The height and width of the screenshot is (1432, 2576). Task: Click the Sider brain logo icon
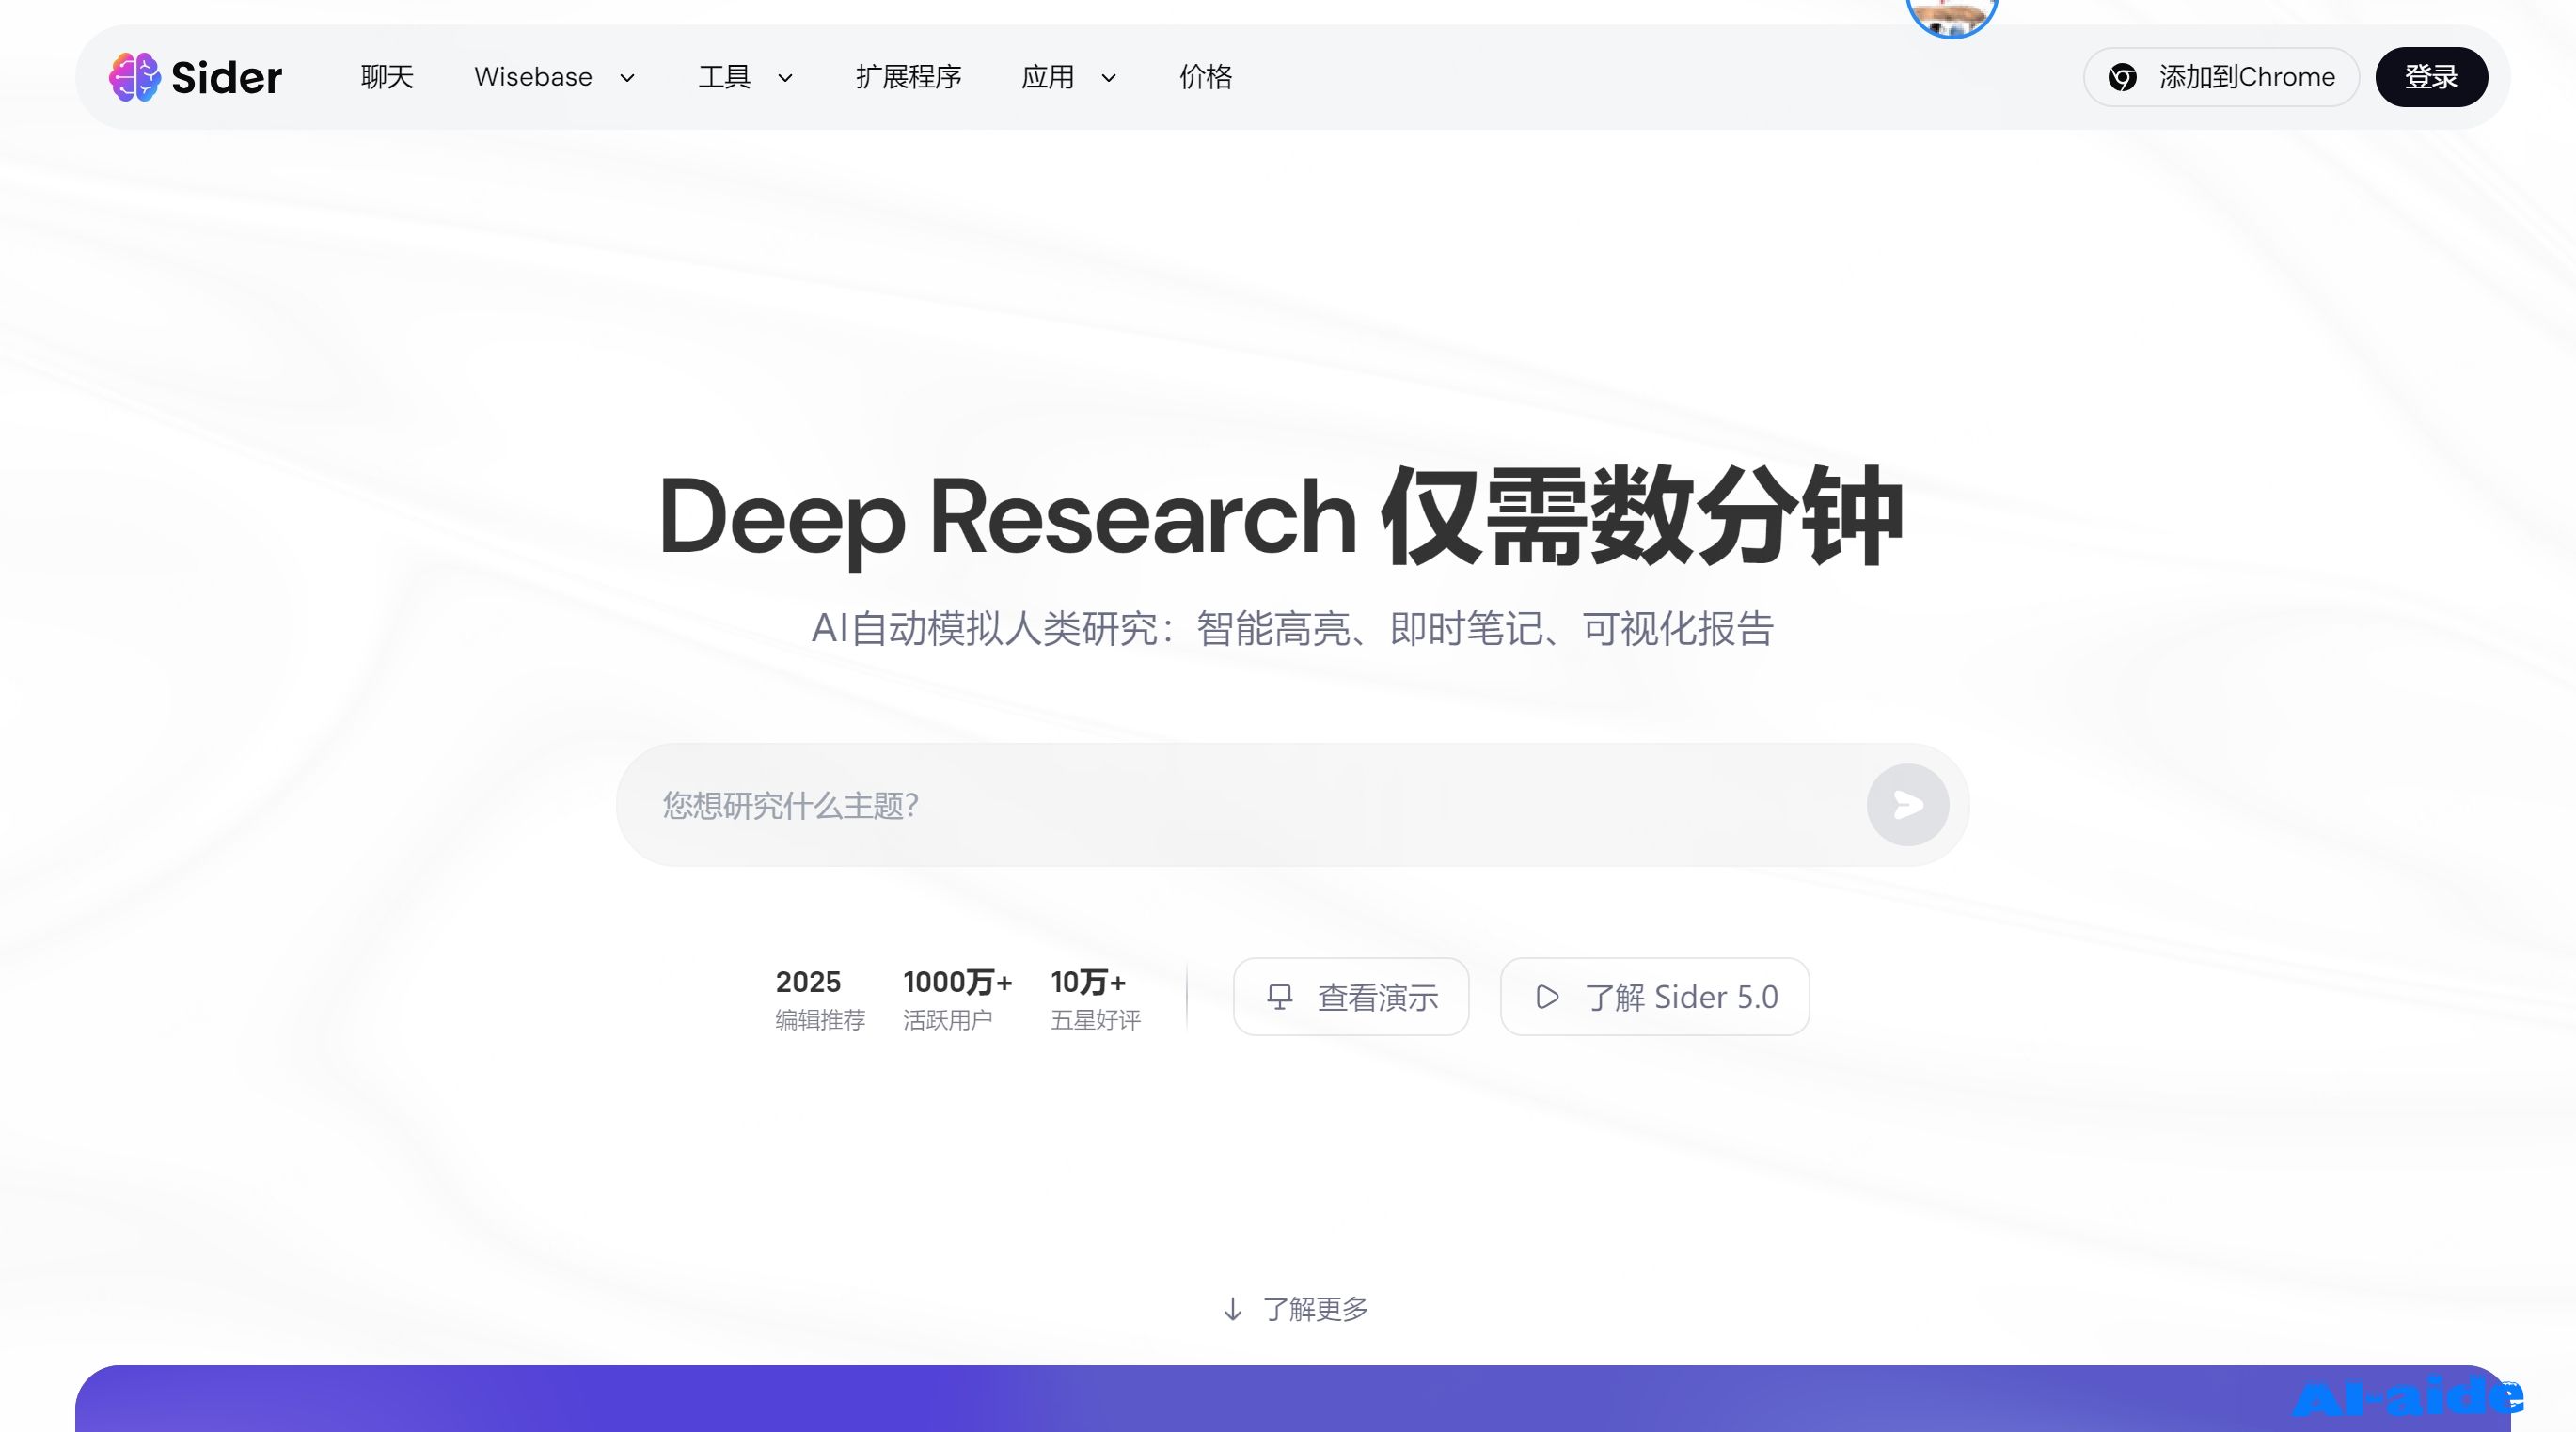coord(134,77)
